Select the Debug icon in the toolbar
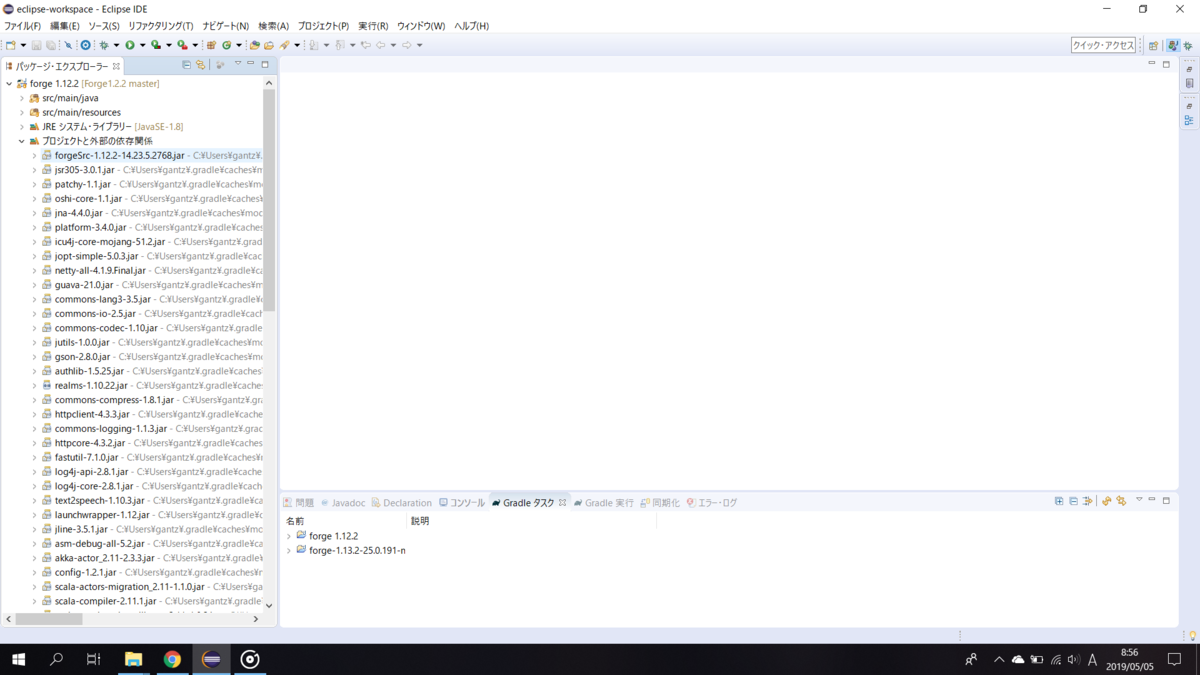The height and width of the screenshot is (675, 1200). [x=105, y=44]
